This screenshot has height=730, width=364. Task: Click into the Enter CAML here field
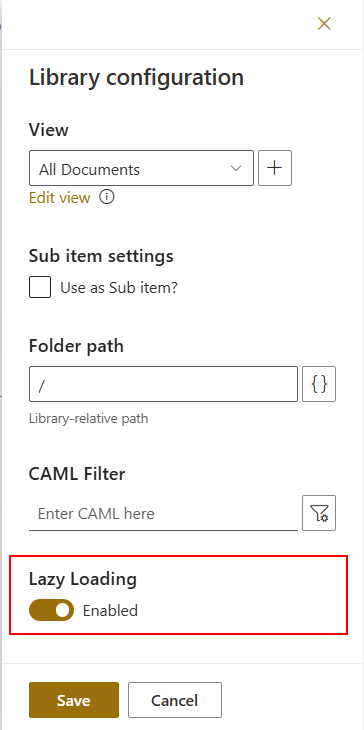pyautogui.click(x=163, y=514)
